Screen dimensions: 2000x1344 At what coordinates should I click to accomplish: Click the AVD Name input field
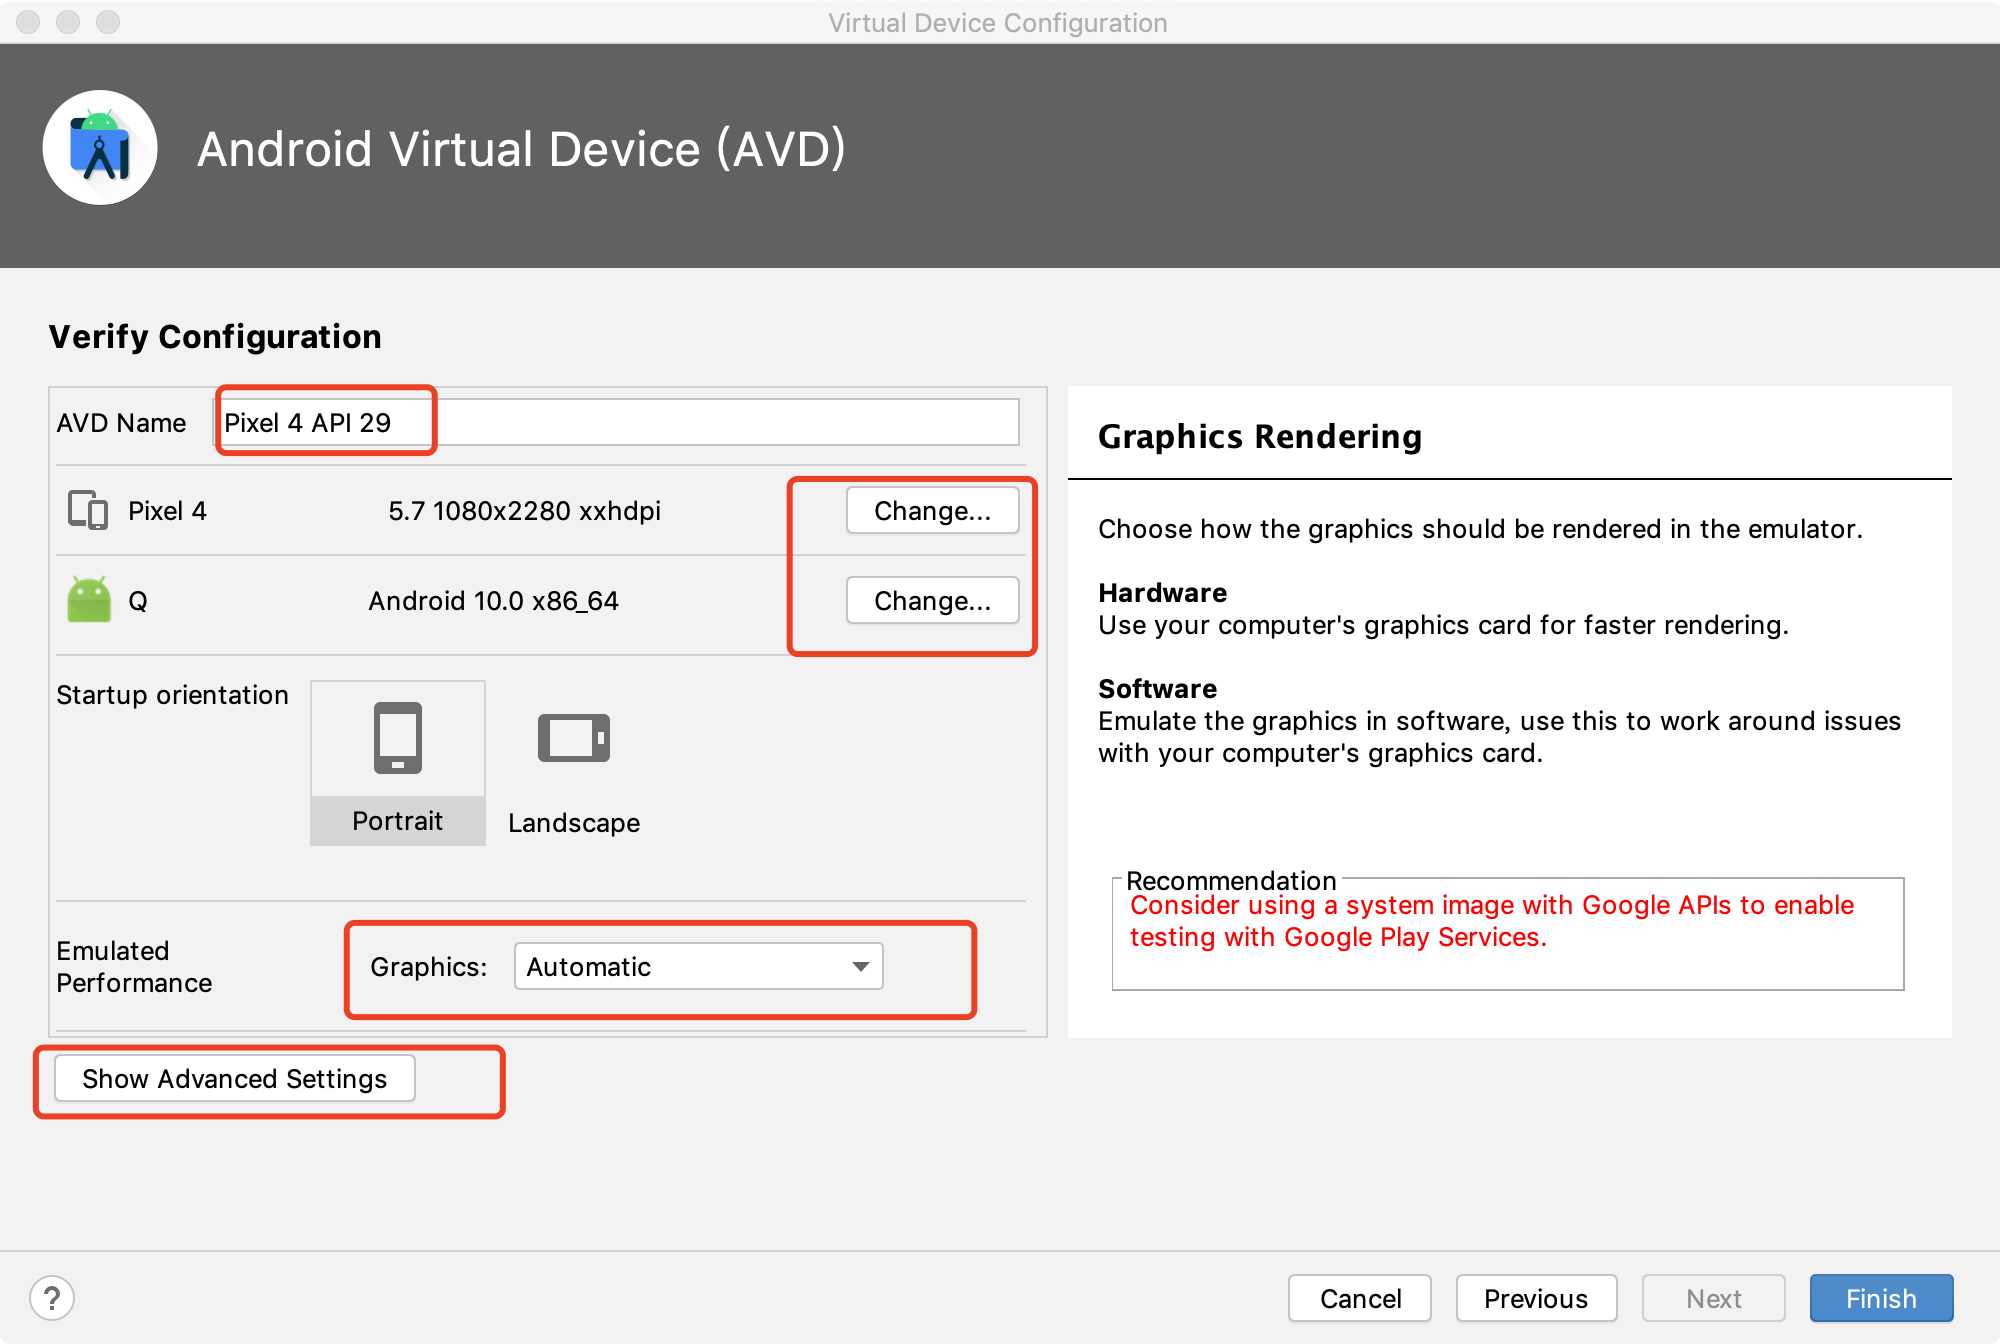tap(617, 422)
